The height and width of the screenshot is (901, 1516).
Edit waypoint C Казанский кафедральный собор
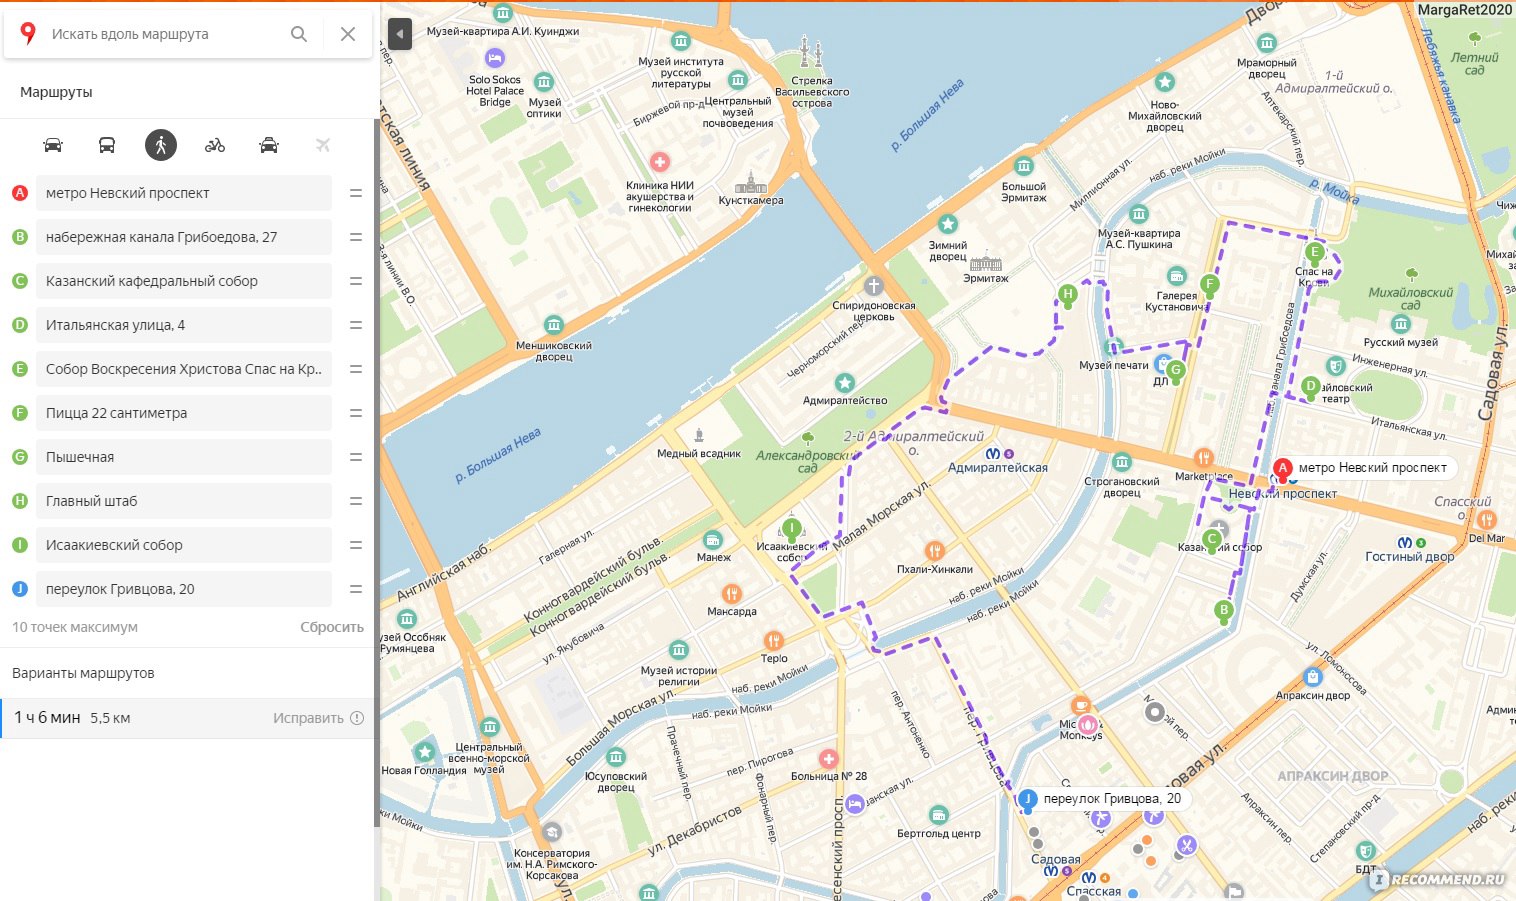click(184, 281)
